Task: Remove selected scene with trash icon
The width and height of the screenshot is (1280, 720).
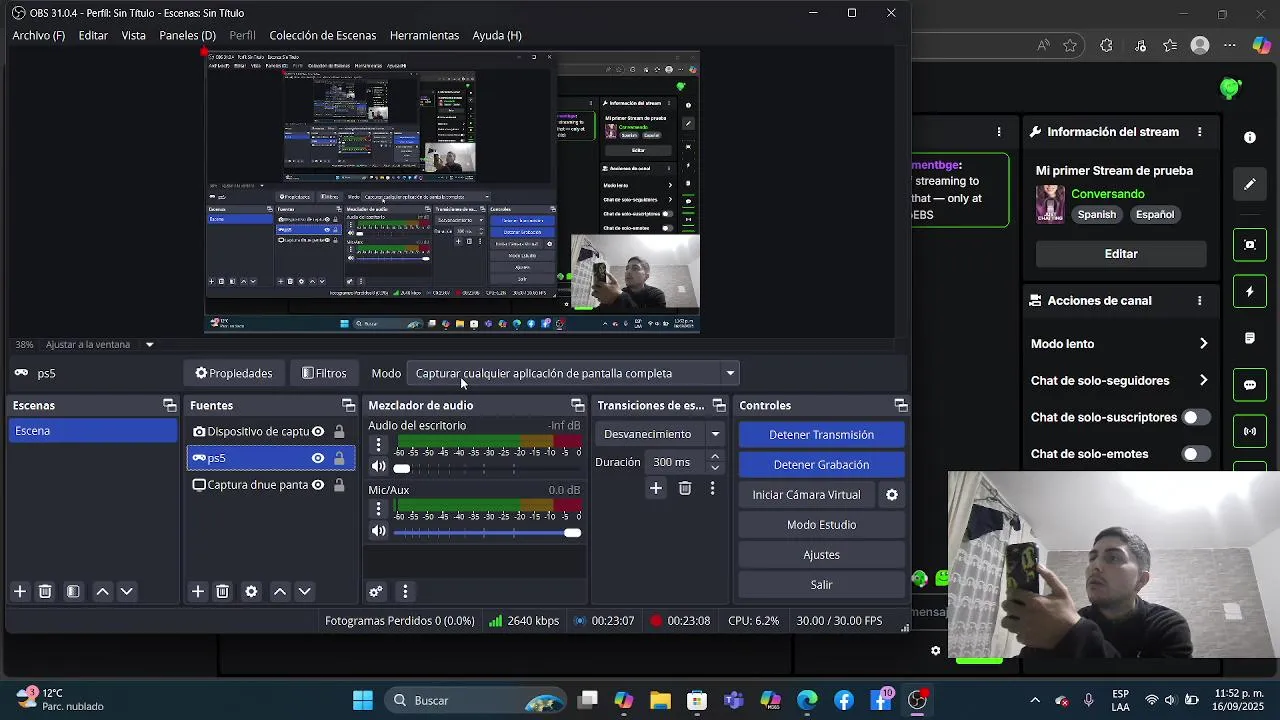Action: 45,591
